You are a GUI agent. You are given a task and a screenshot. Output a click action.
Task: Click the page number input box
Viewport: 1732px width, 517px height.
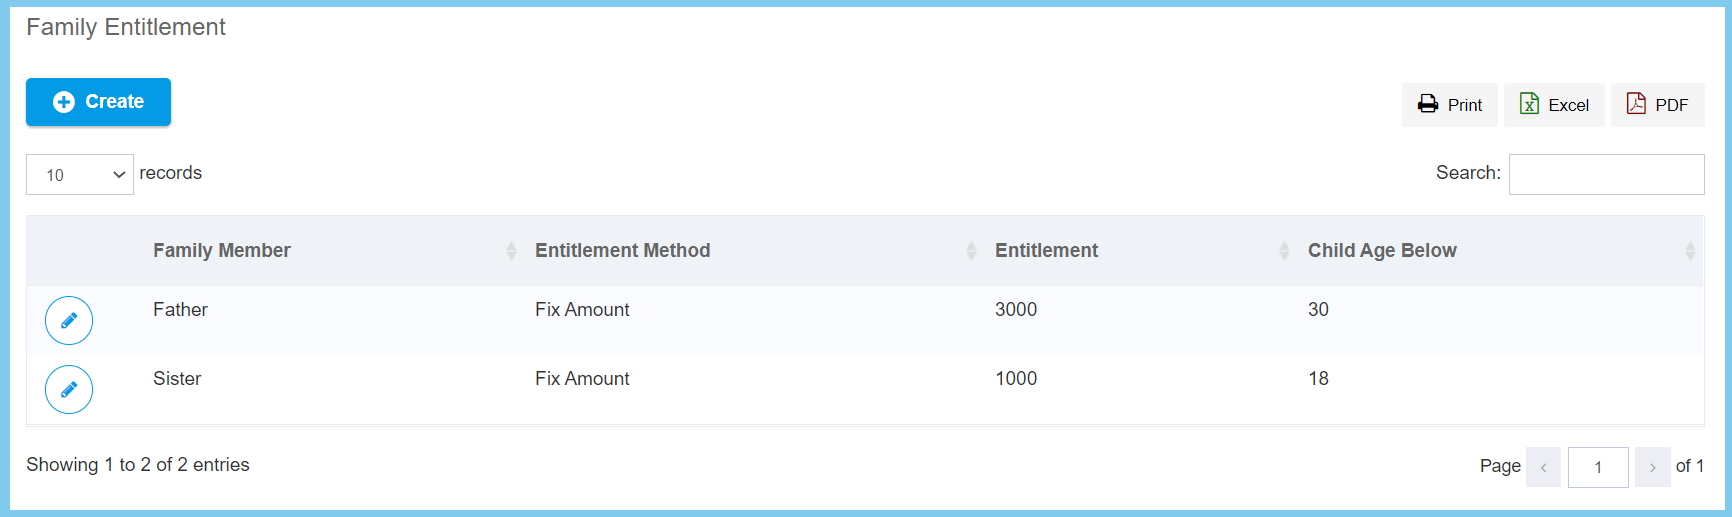click(x=1598, y=467)
